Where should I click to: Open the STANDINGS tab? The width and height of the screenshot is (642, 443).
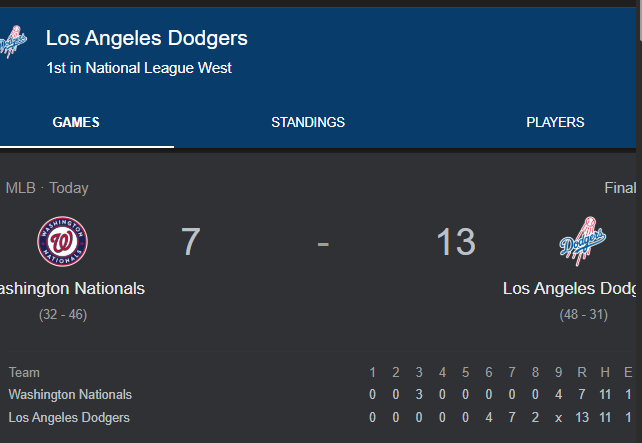308,123
